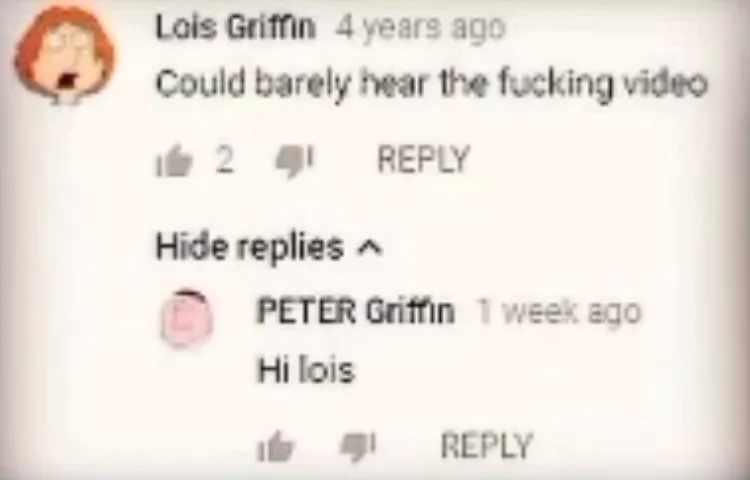Like PETER Griffin's reply
Viewport: 750px width, 480px height.
click(276, 447)
